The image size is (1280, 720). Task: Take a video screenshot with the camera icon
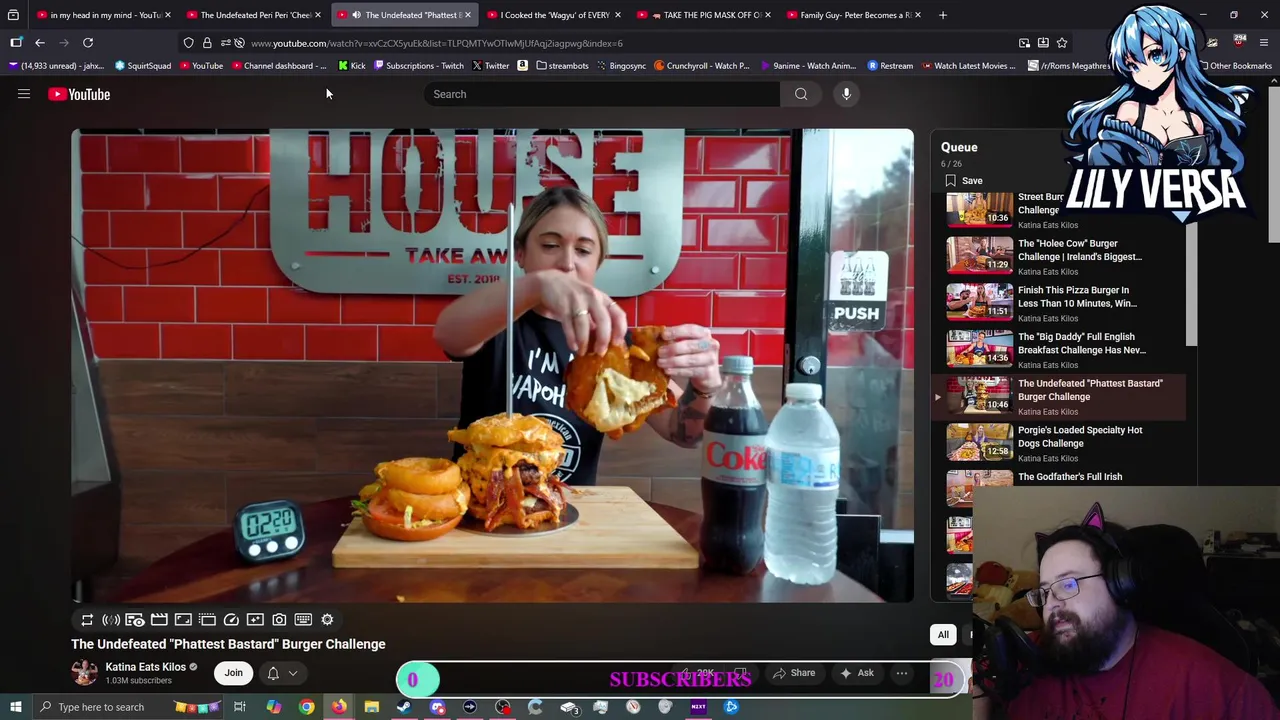point(279,620)
